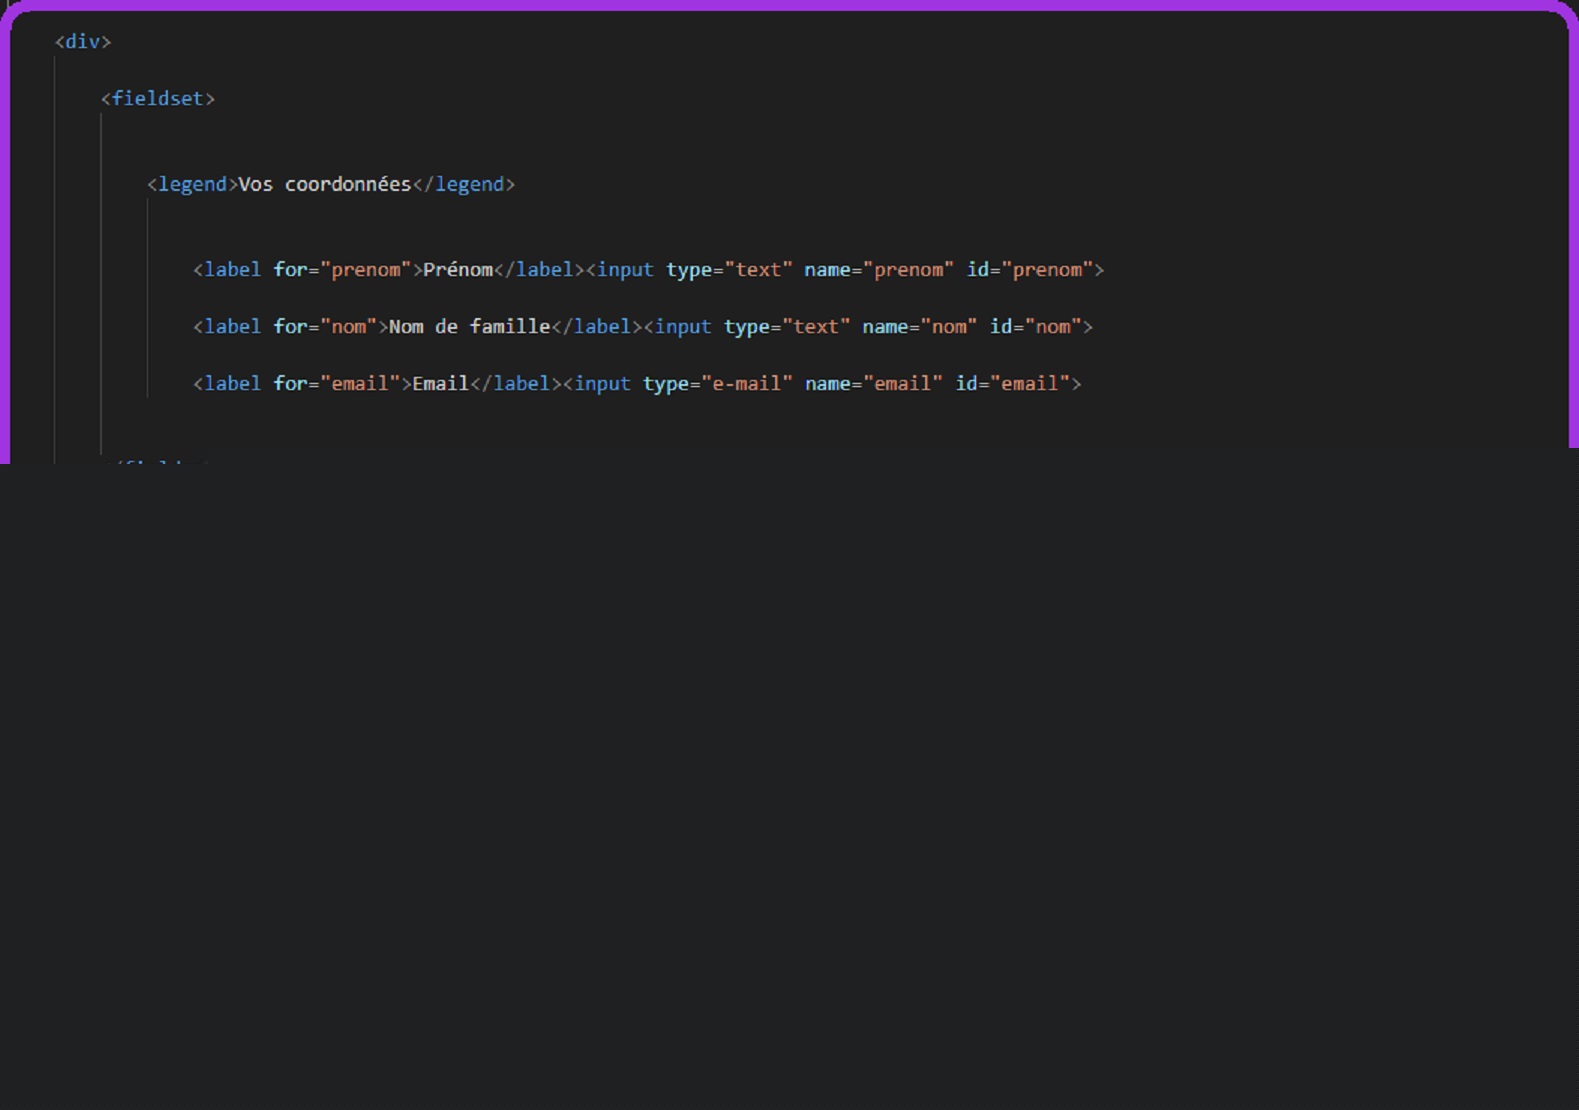
Task: Click the opening legend tag
Action: pos(192,185)
